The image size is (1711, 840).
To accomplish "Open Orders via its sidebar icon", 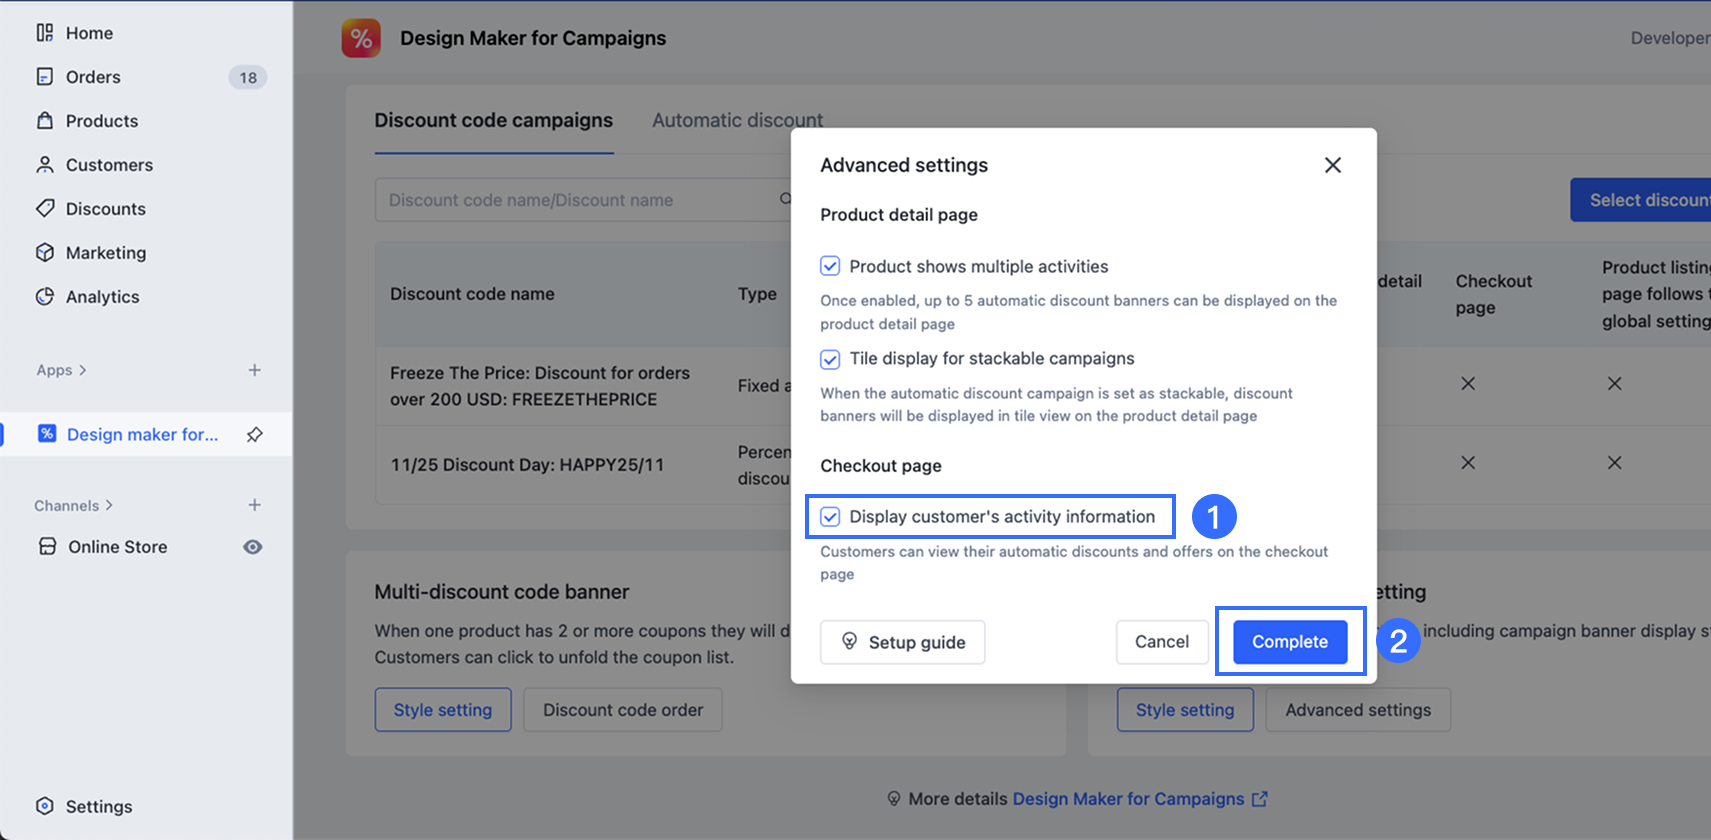I will coord(45,77).
